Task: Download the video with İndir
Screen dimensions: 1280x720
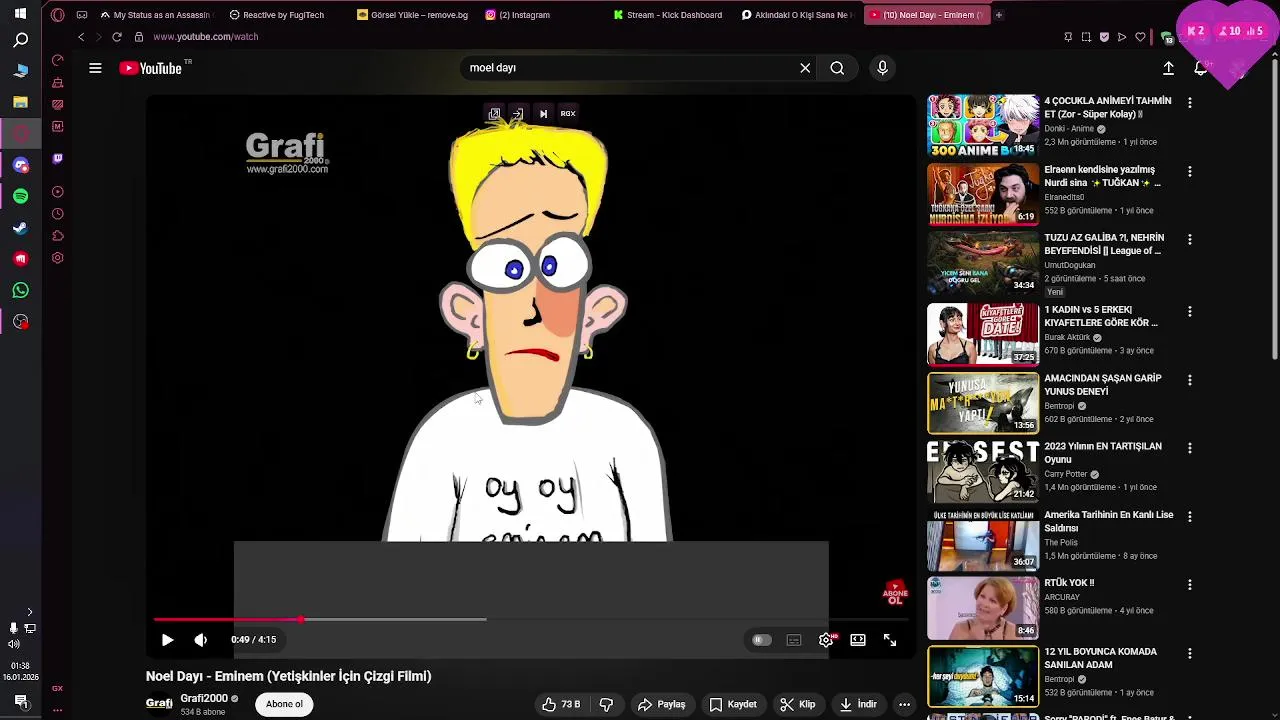Action: point(858,704)
